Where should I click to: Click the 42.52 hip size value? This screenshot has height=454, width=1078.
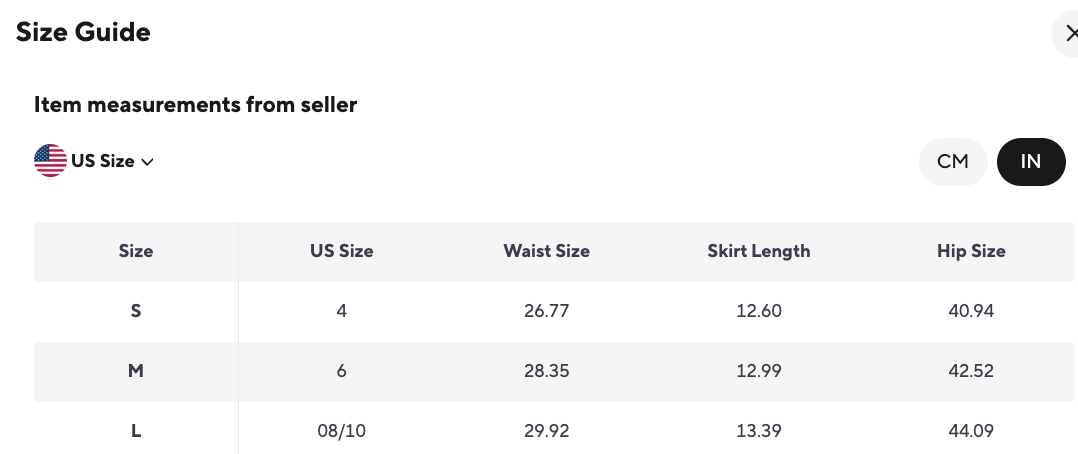[x=970, y=371]
